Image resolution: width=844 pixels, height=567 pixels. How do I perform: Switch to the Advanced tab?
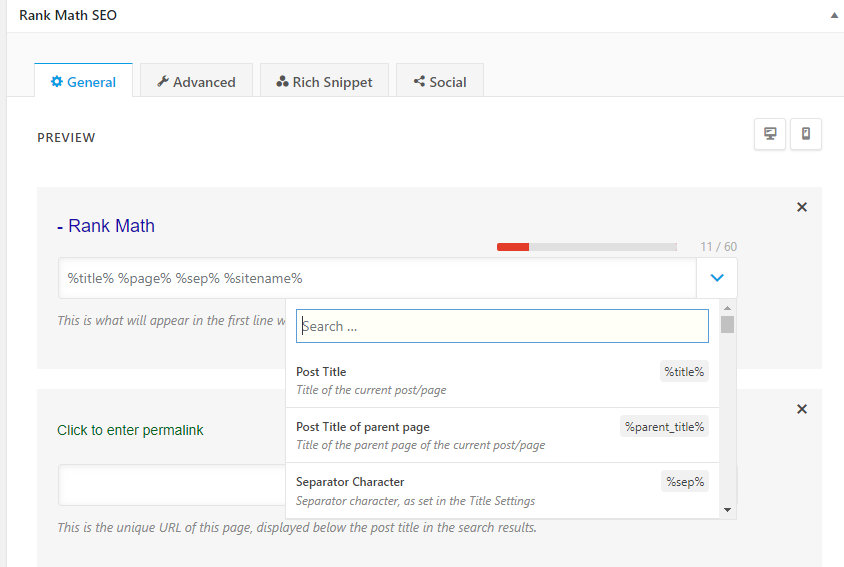pyautogui.click(x=196, y=82)
